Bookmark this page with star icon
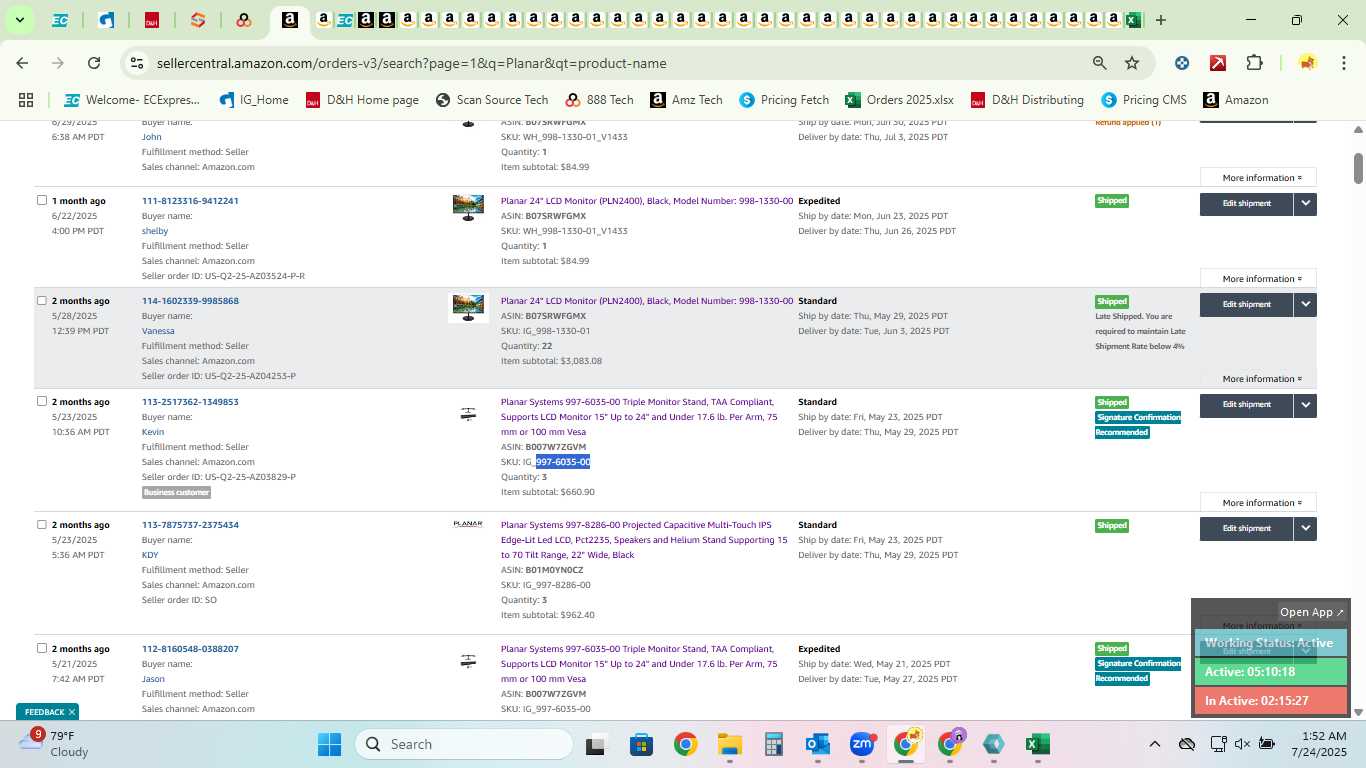Screen dimensions: 1366x768 click(1132, 63)
